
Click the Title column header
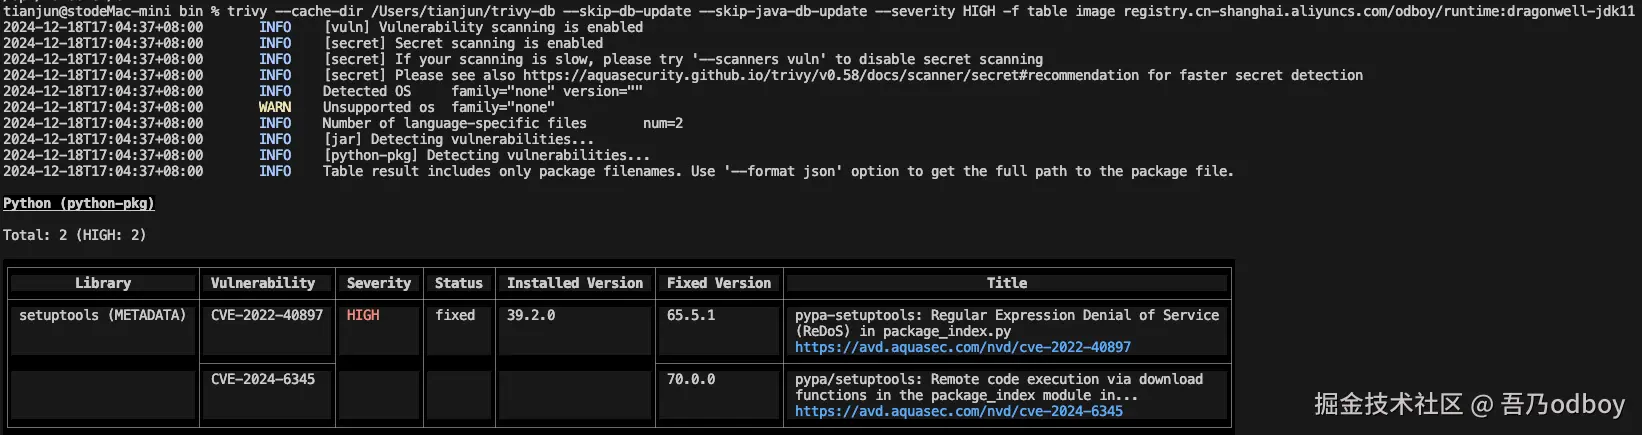tap(1006, 283)
